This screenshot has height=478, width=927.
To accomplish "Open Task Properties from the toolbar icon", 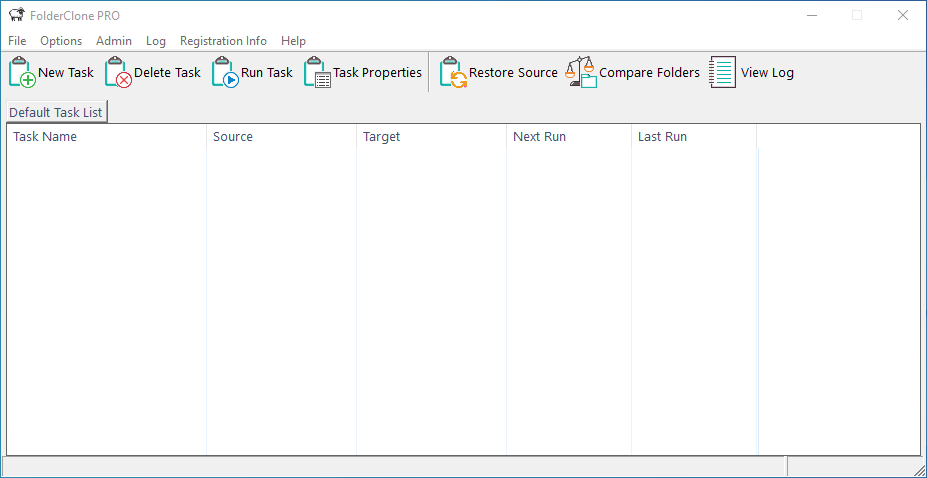I will pos(317,73).
